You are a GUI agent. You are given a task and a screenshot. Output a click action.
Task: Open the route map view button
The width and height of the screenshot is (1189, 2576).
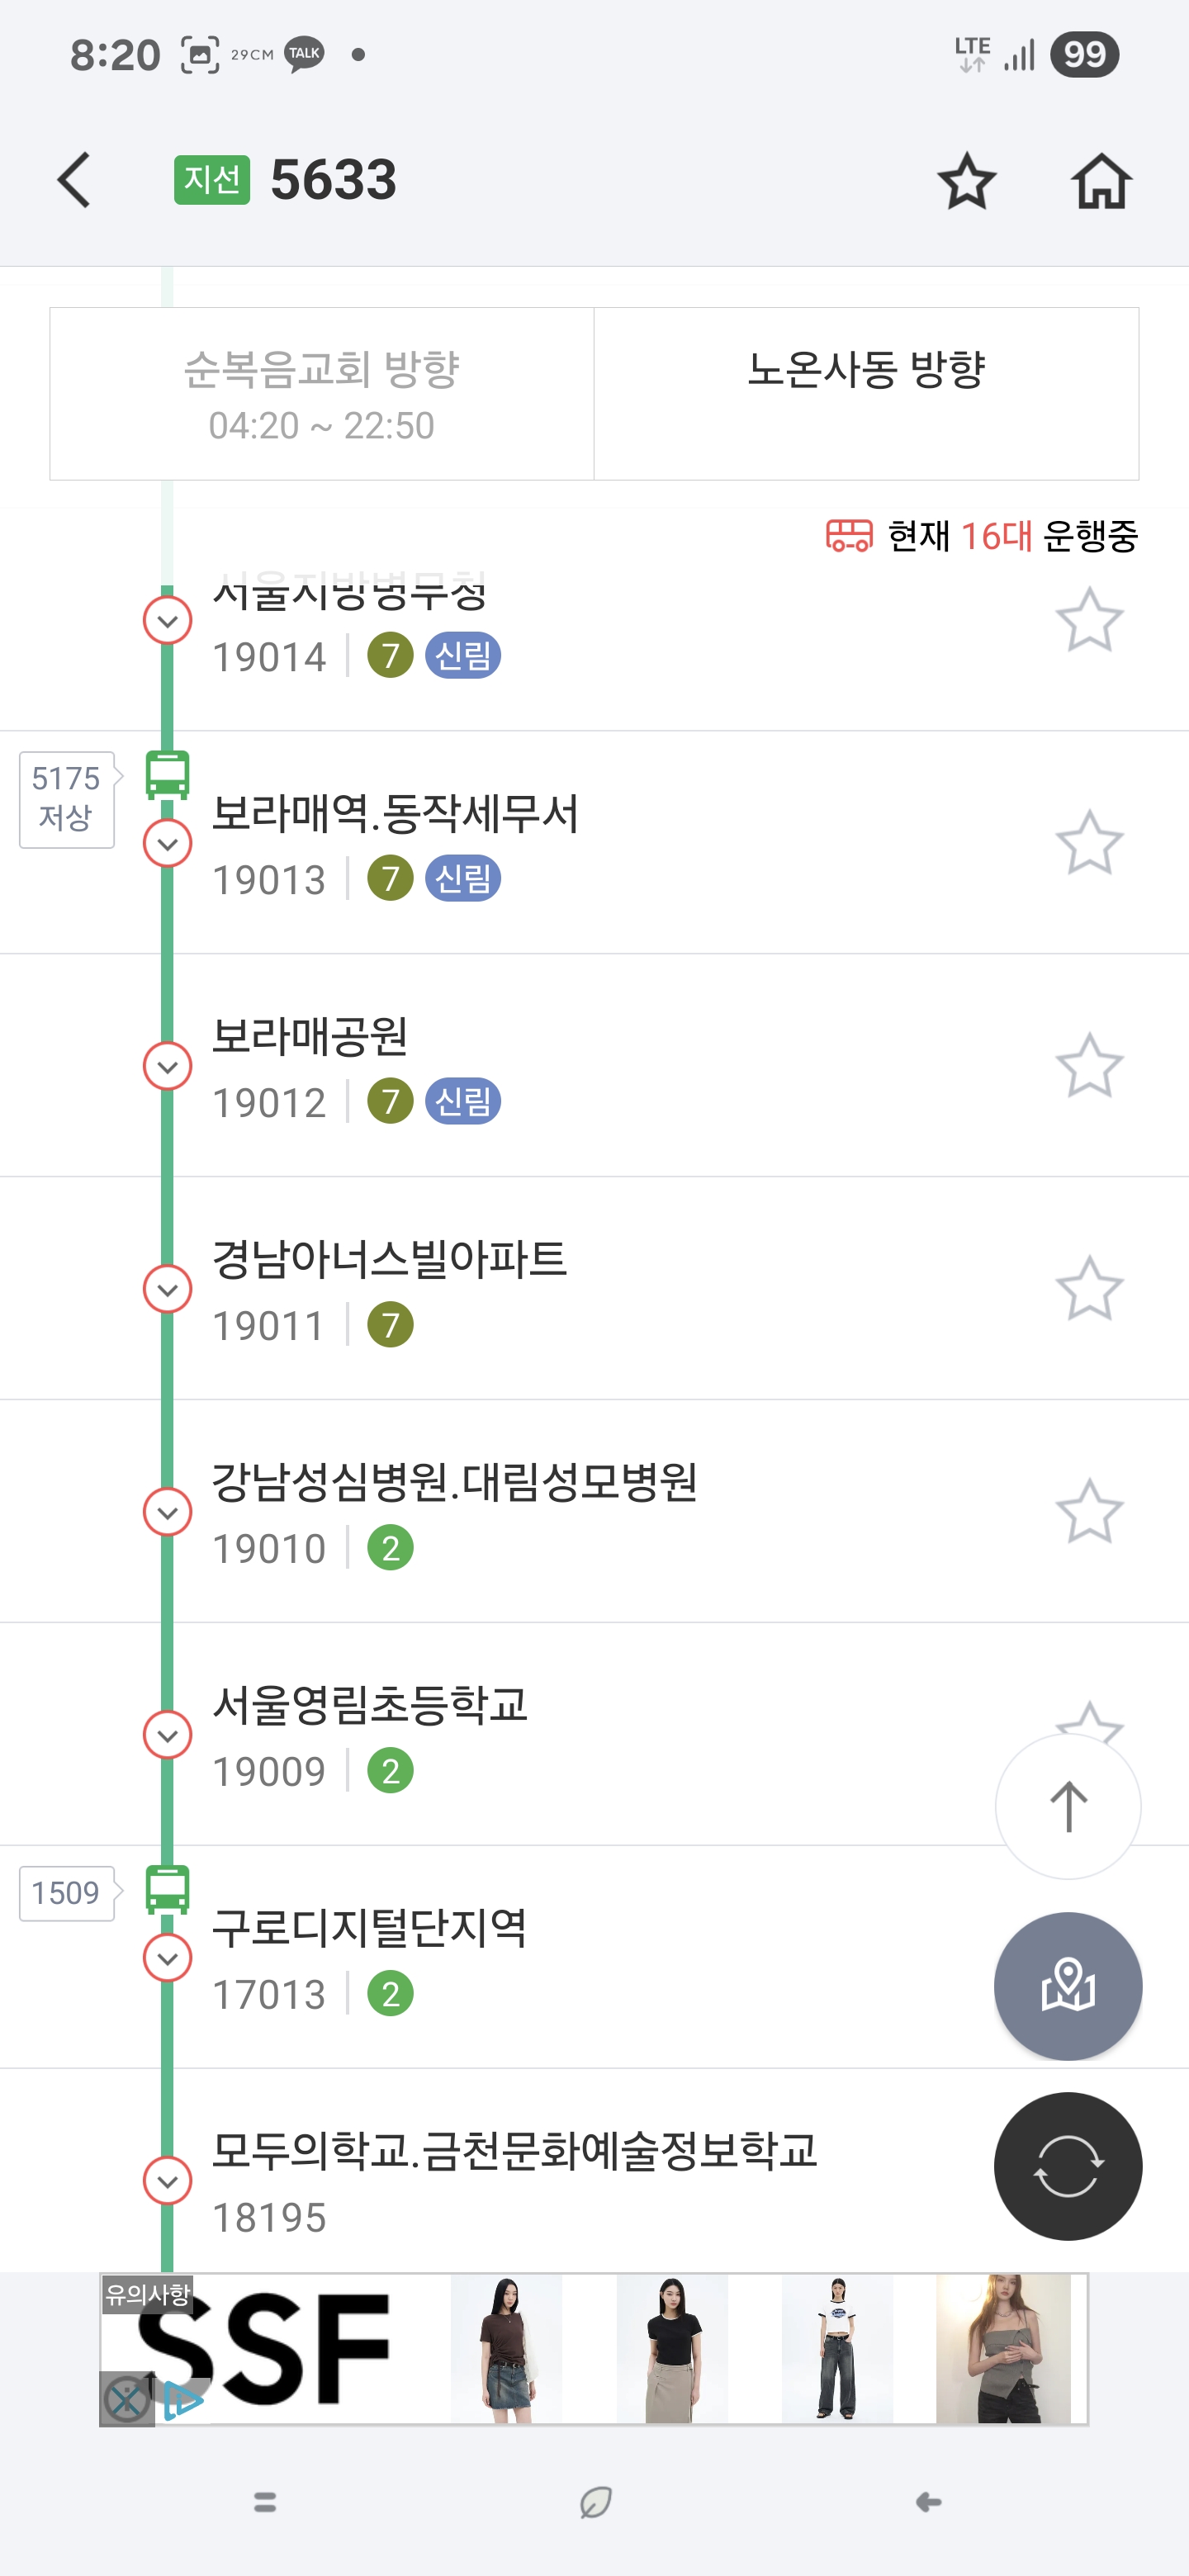click(x=1067, y=1985)
